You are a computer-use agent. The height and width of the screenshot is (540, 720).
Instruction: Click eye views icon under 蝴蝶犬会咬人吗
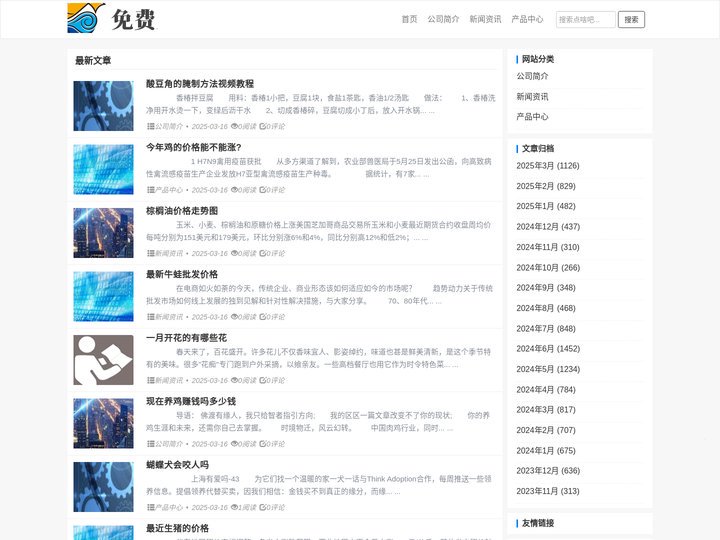click(234, 507)
